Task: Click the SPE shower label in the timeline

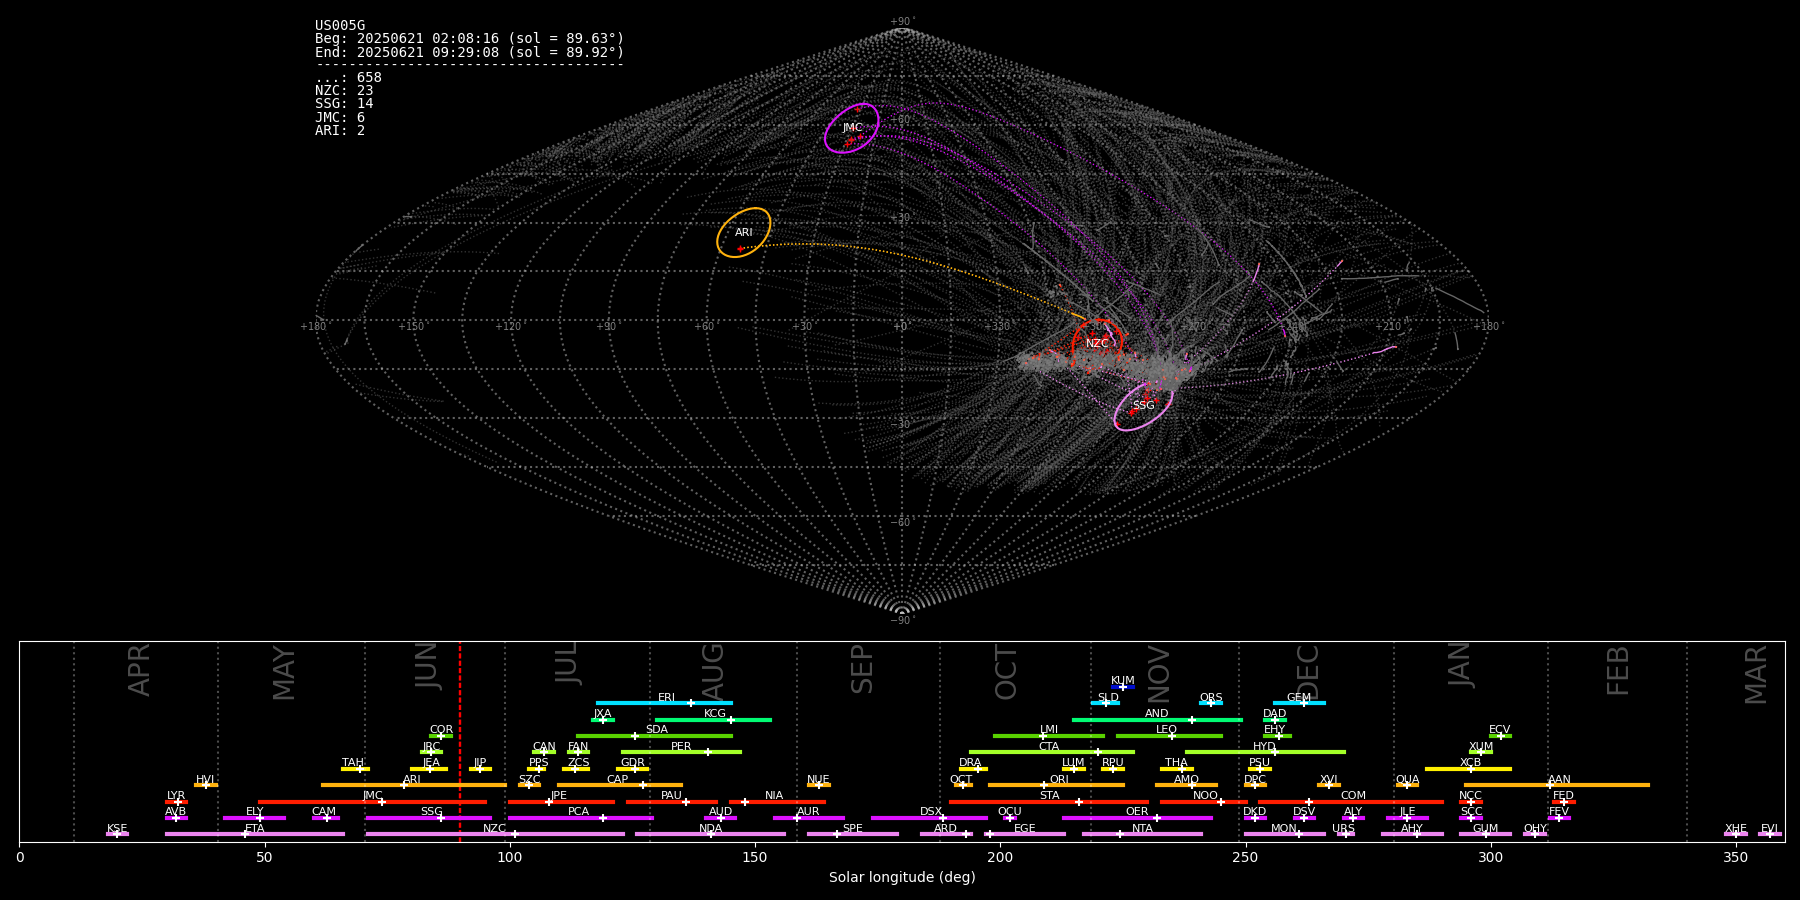Action: pos(853,829)
